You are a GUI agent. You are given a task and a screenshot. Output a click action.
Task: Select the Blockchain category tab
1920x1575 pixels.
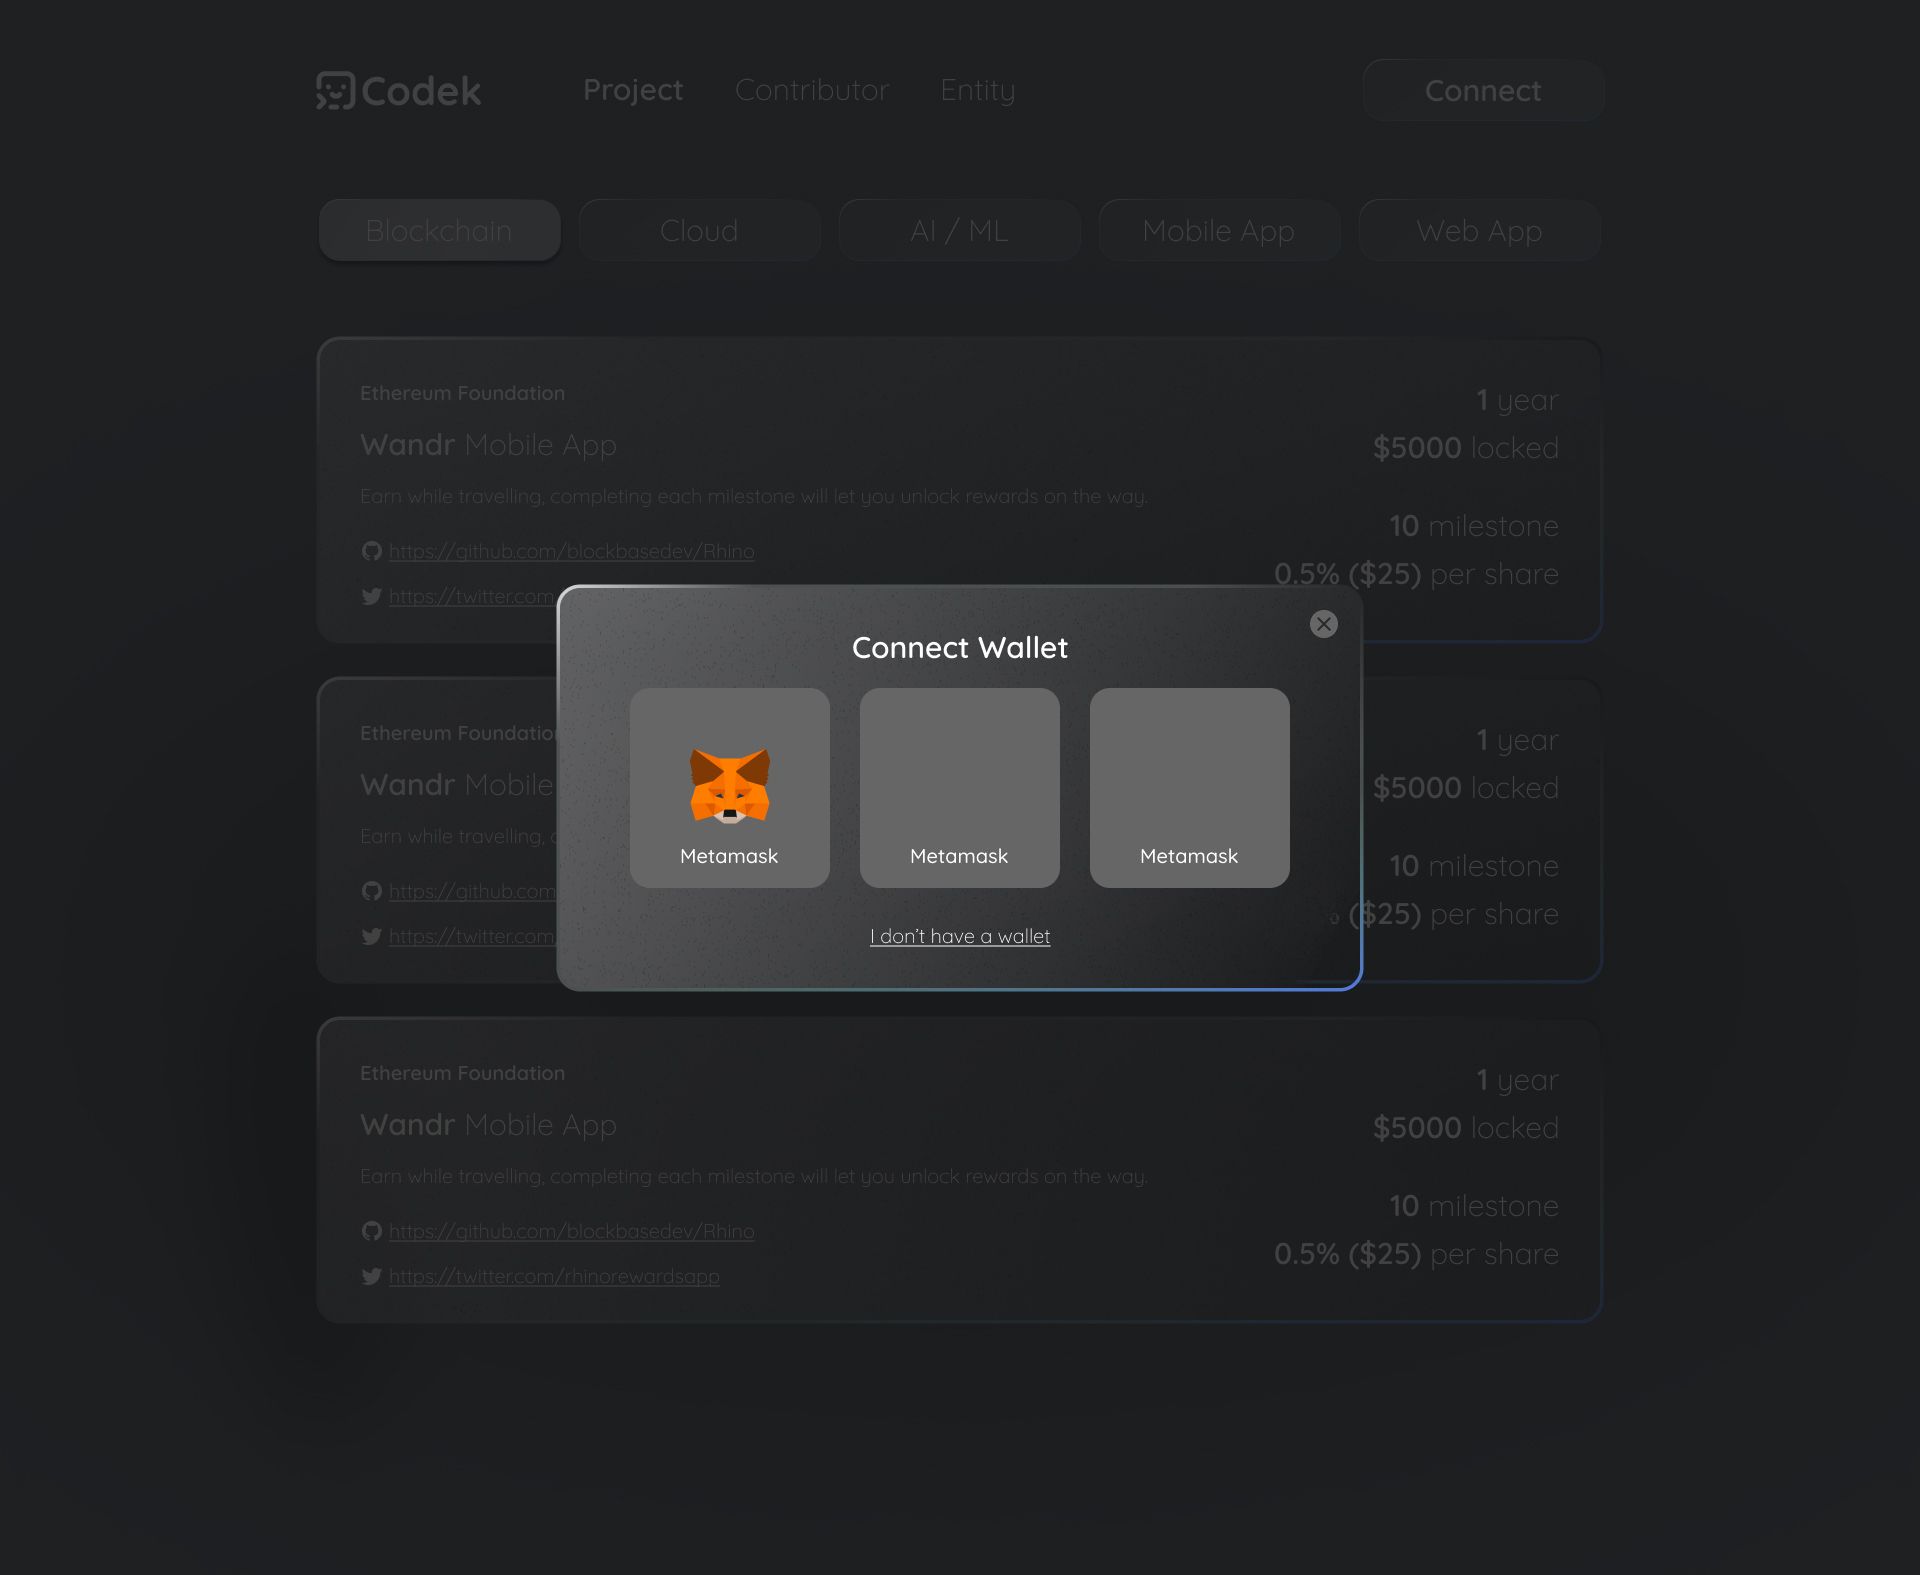pos(439,230)
